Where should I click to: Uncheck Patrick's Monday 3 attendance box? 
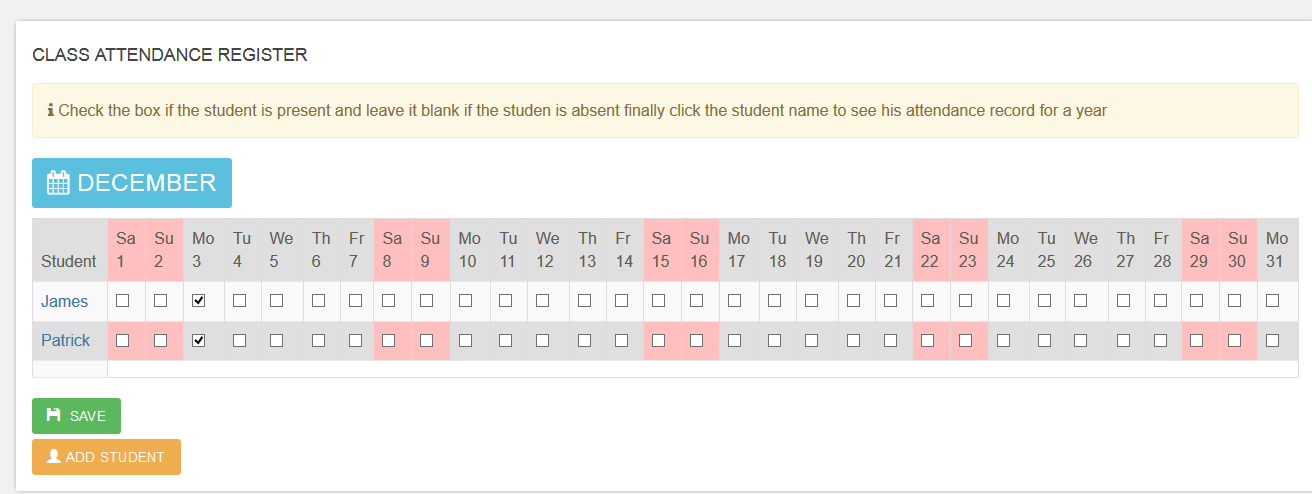(x=199, y=340)
